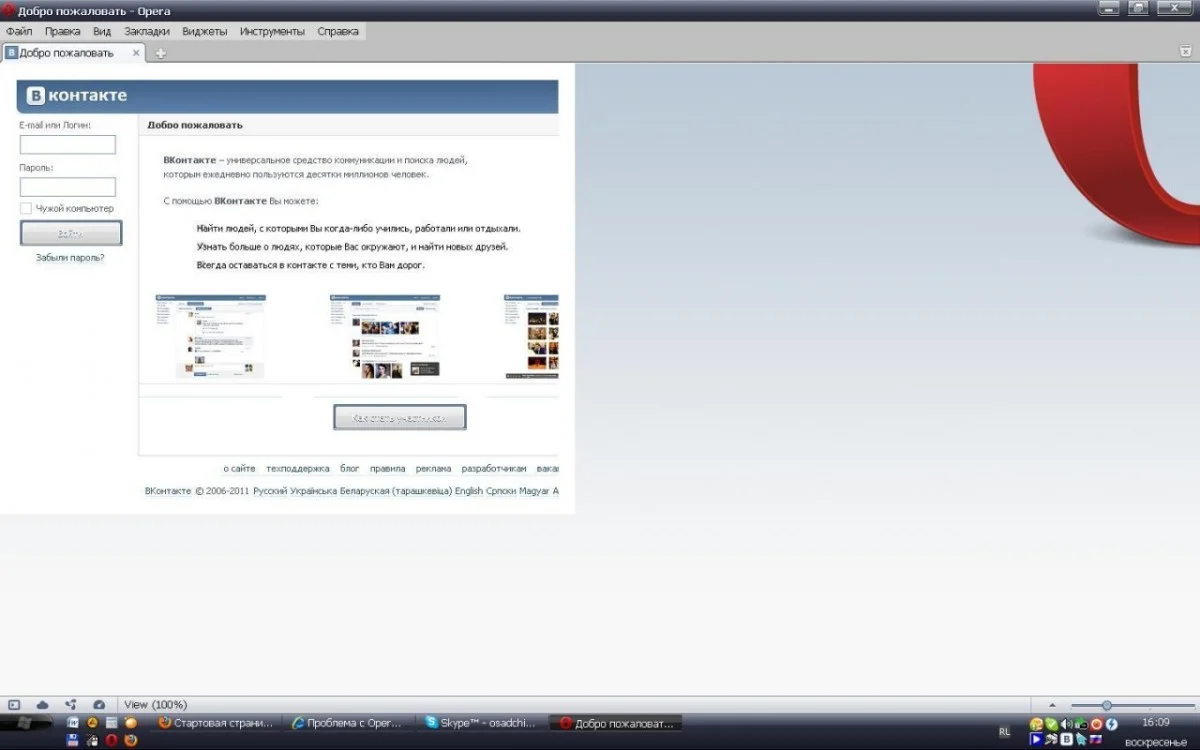Click the VKontakte logo in page header
Image resolution: width=1200 pixels, height=750 pixels.
point(77,96)
